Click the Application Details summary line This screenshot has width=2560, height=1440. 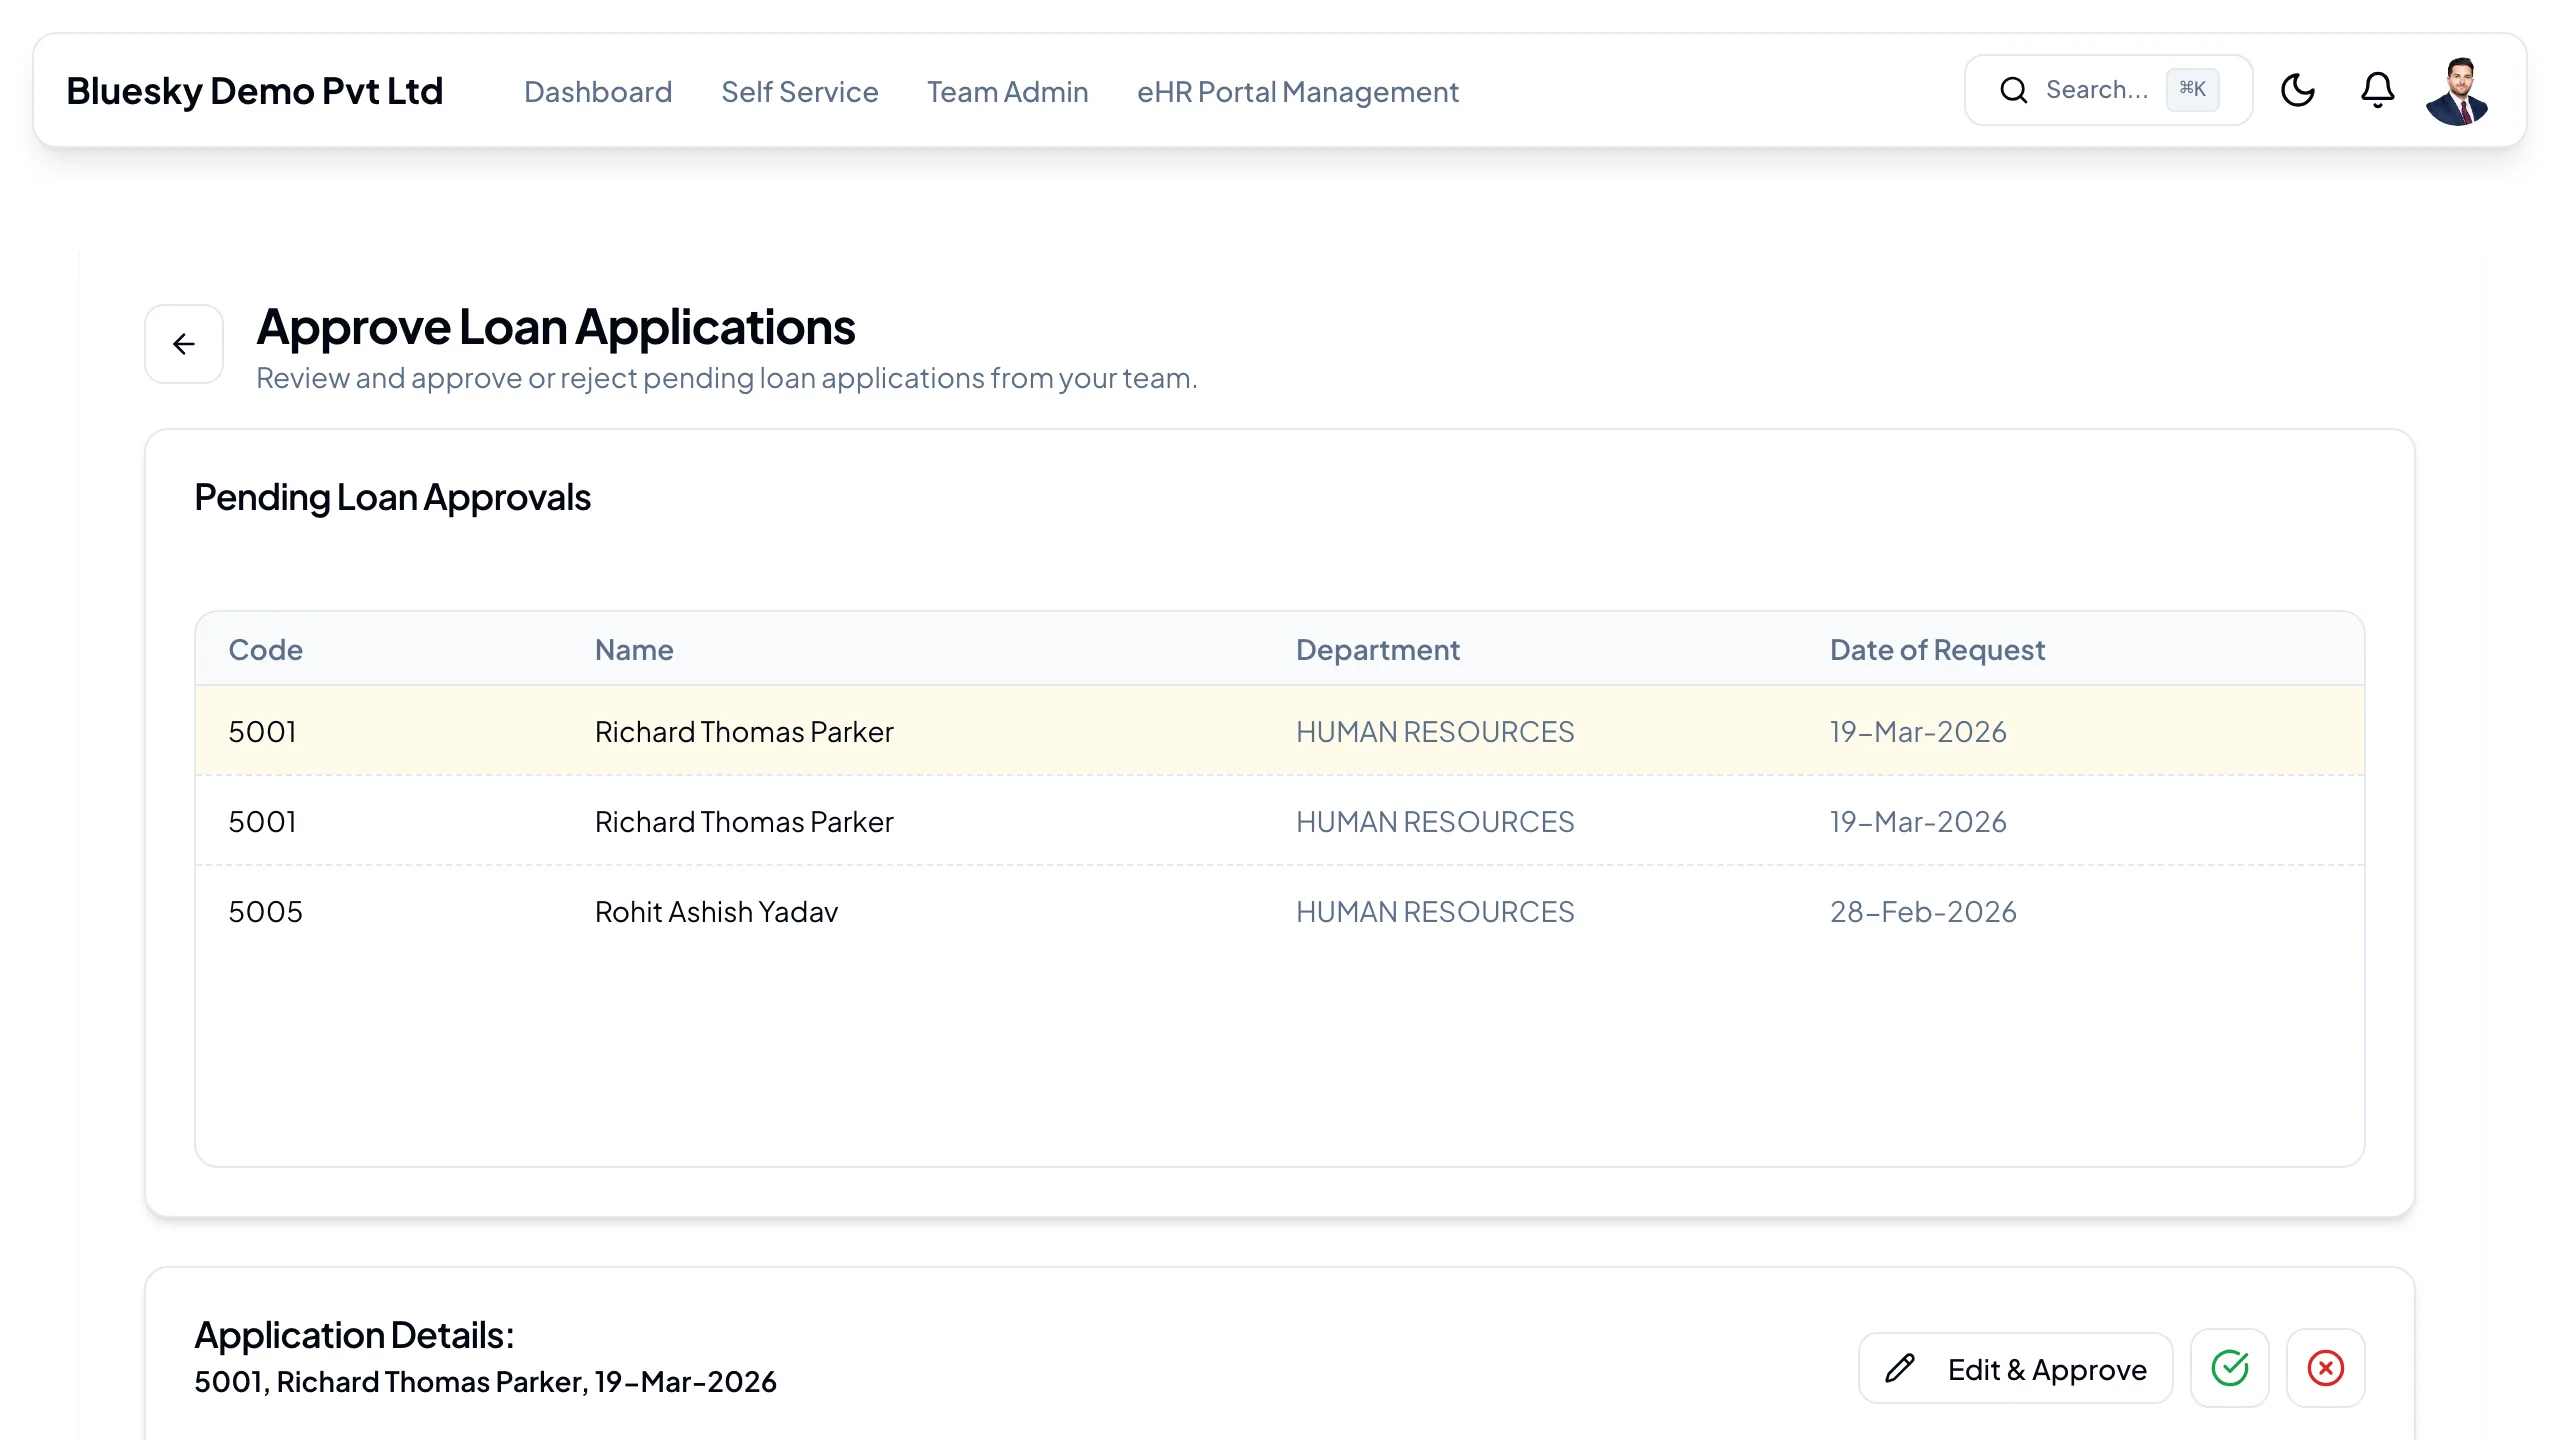pos(485,1382)
